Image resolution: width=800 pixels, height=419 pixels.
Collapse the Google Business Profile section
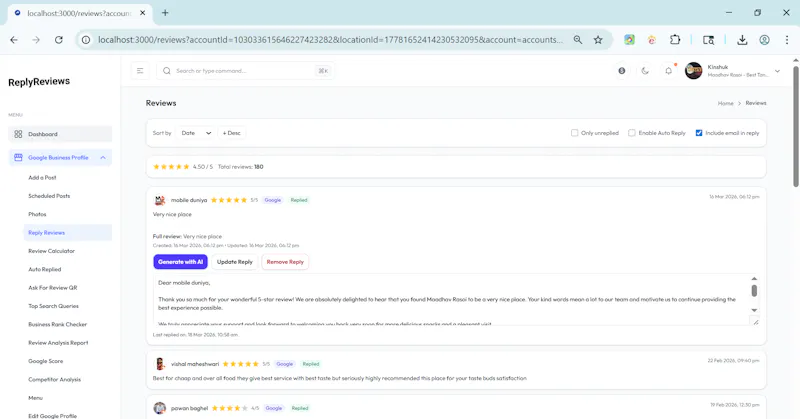point(103,158)
